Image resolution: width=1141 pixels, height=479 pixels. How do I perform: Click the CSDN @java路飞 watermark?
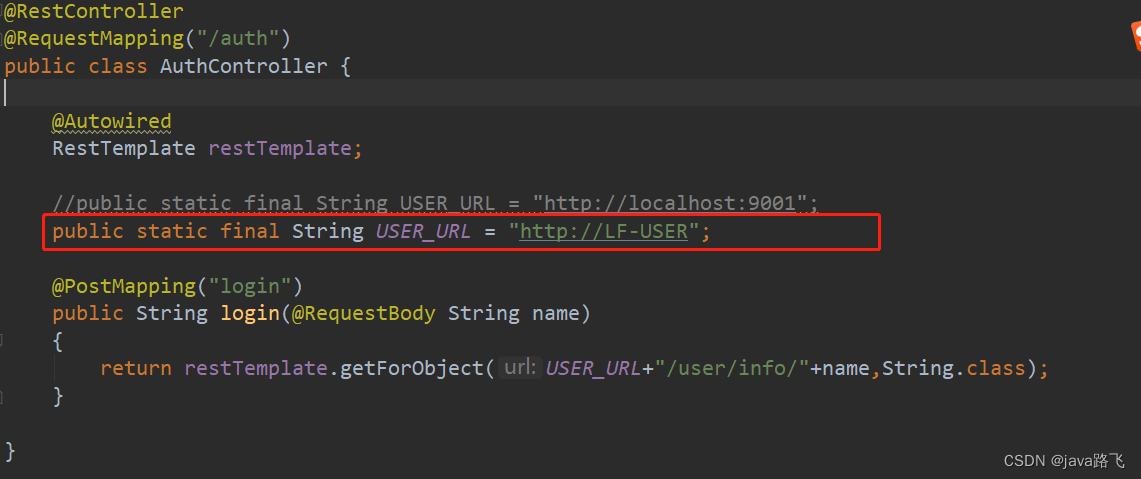(1064, 461)
